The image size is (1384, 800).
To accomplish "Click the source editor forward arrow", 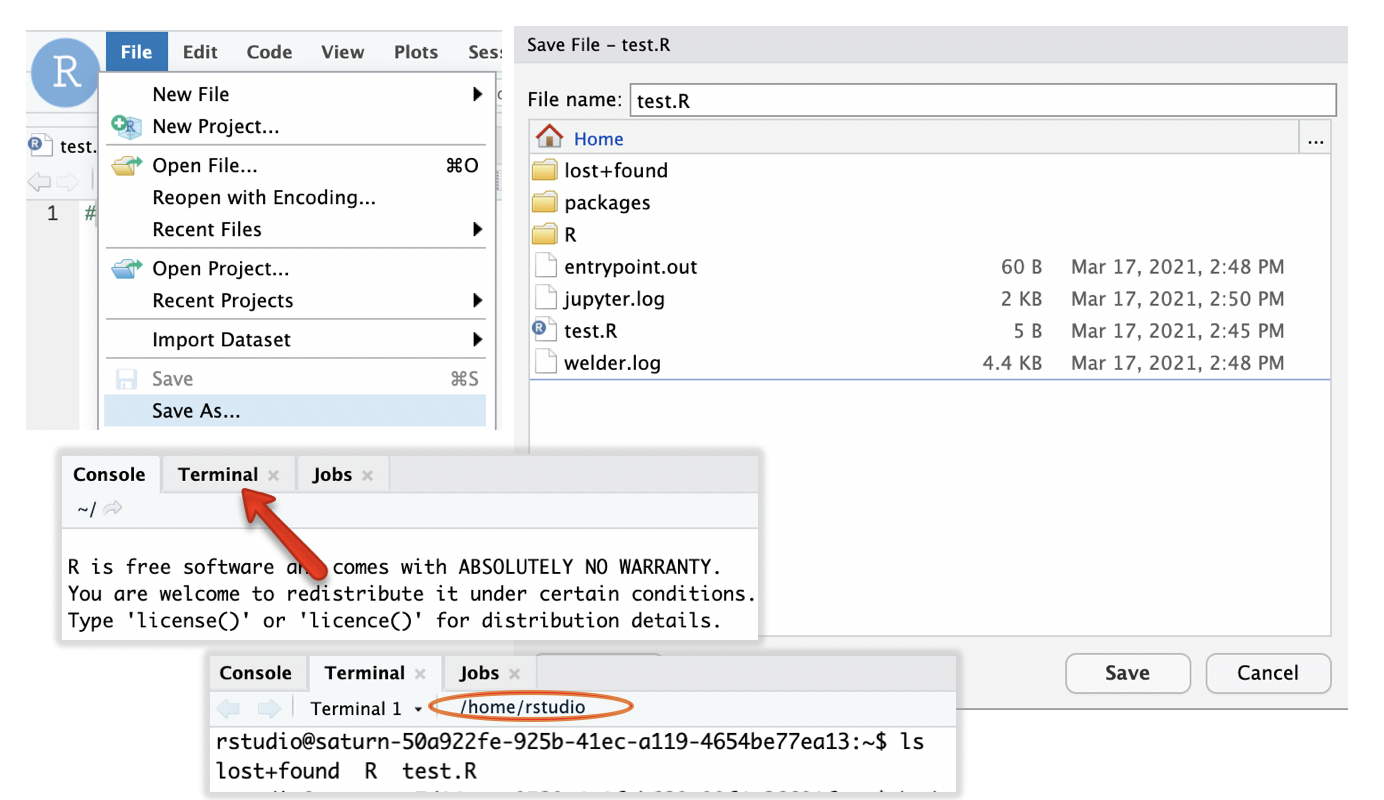I will click(67, 182).
